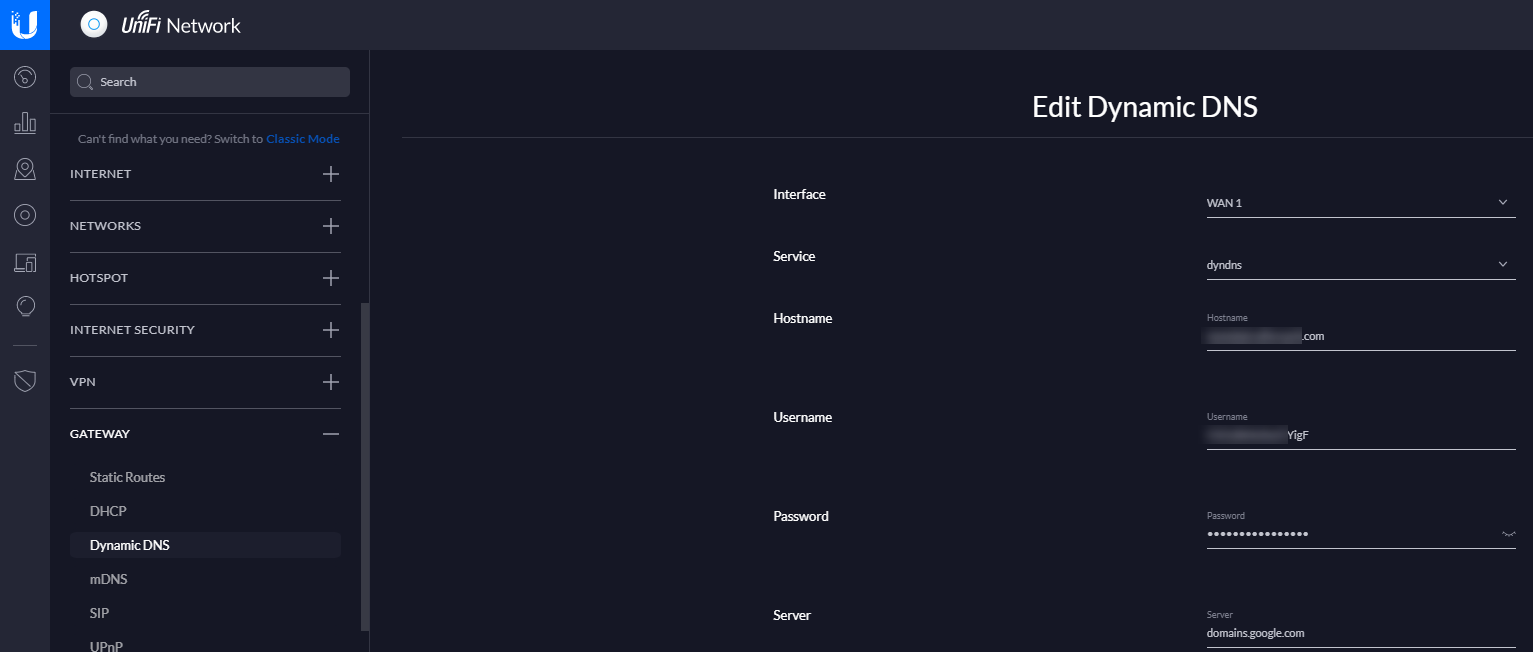
Task: Open the Insights lightbulb icon
Action: click(25, 307)
